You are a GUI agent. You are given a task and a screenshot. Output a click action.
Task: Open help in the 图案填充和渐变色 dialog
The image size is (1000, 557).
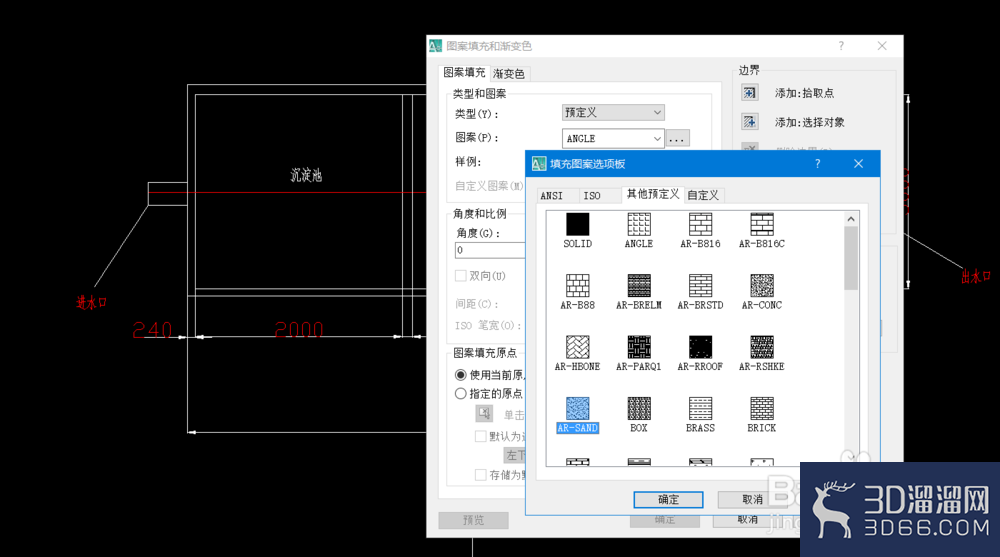[841, 46]
